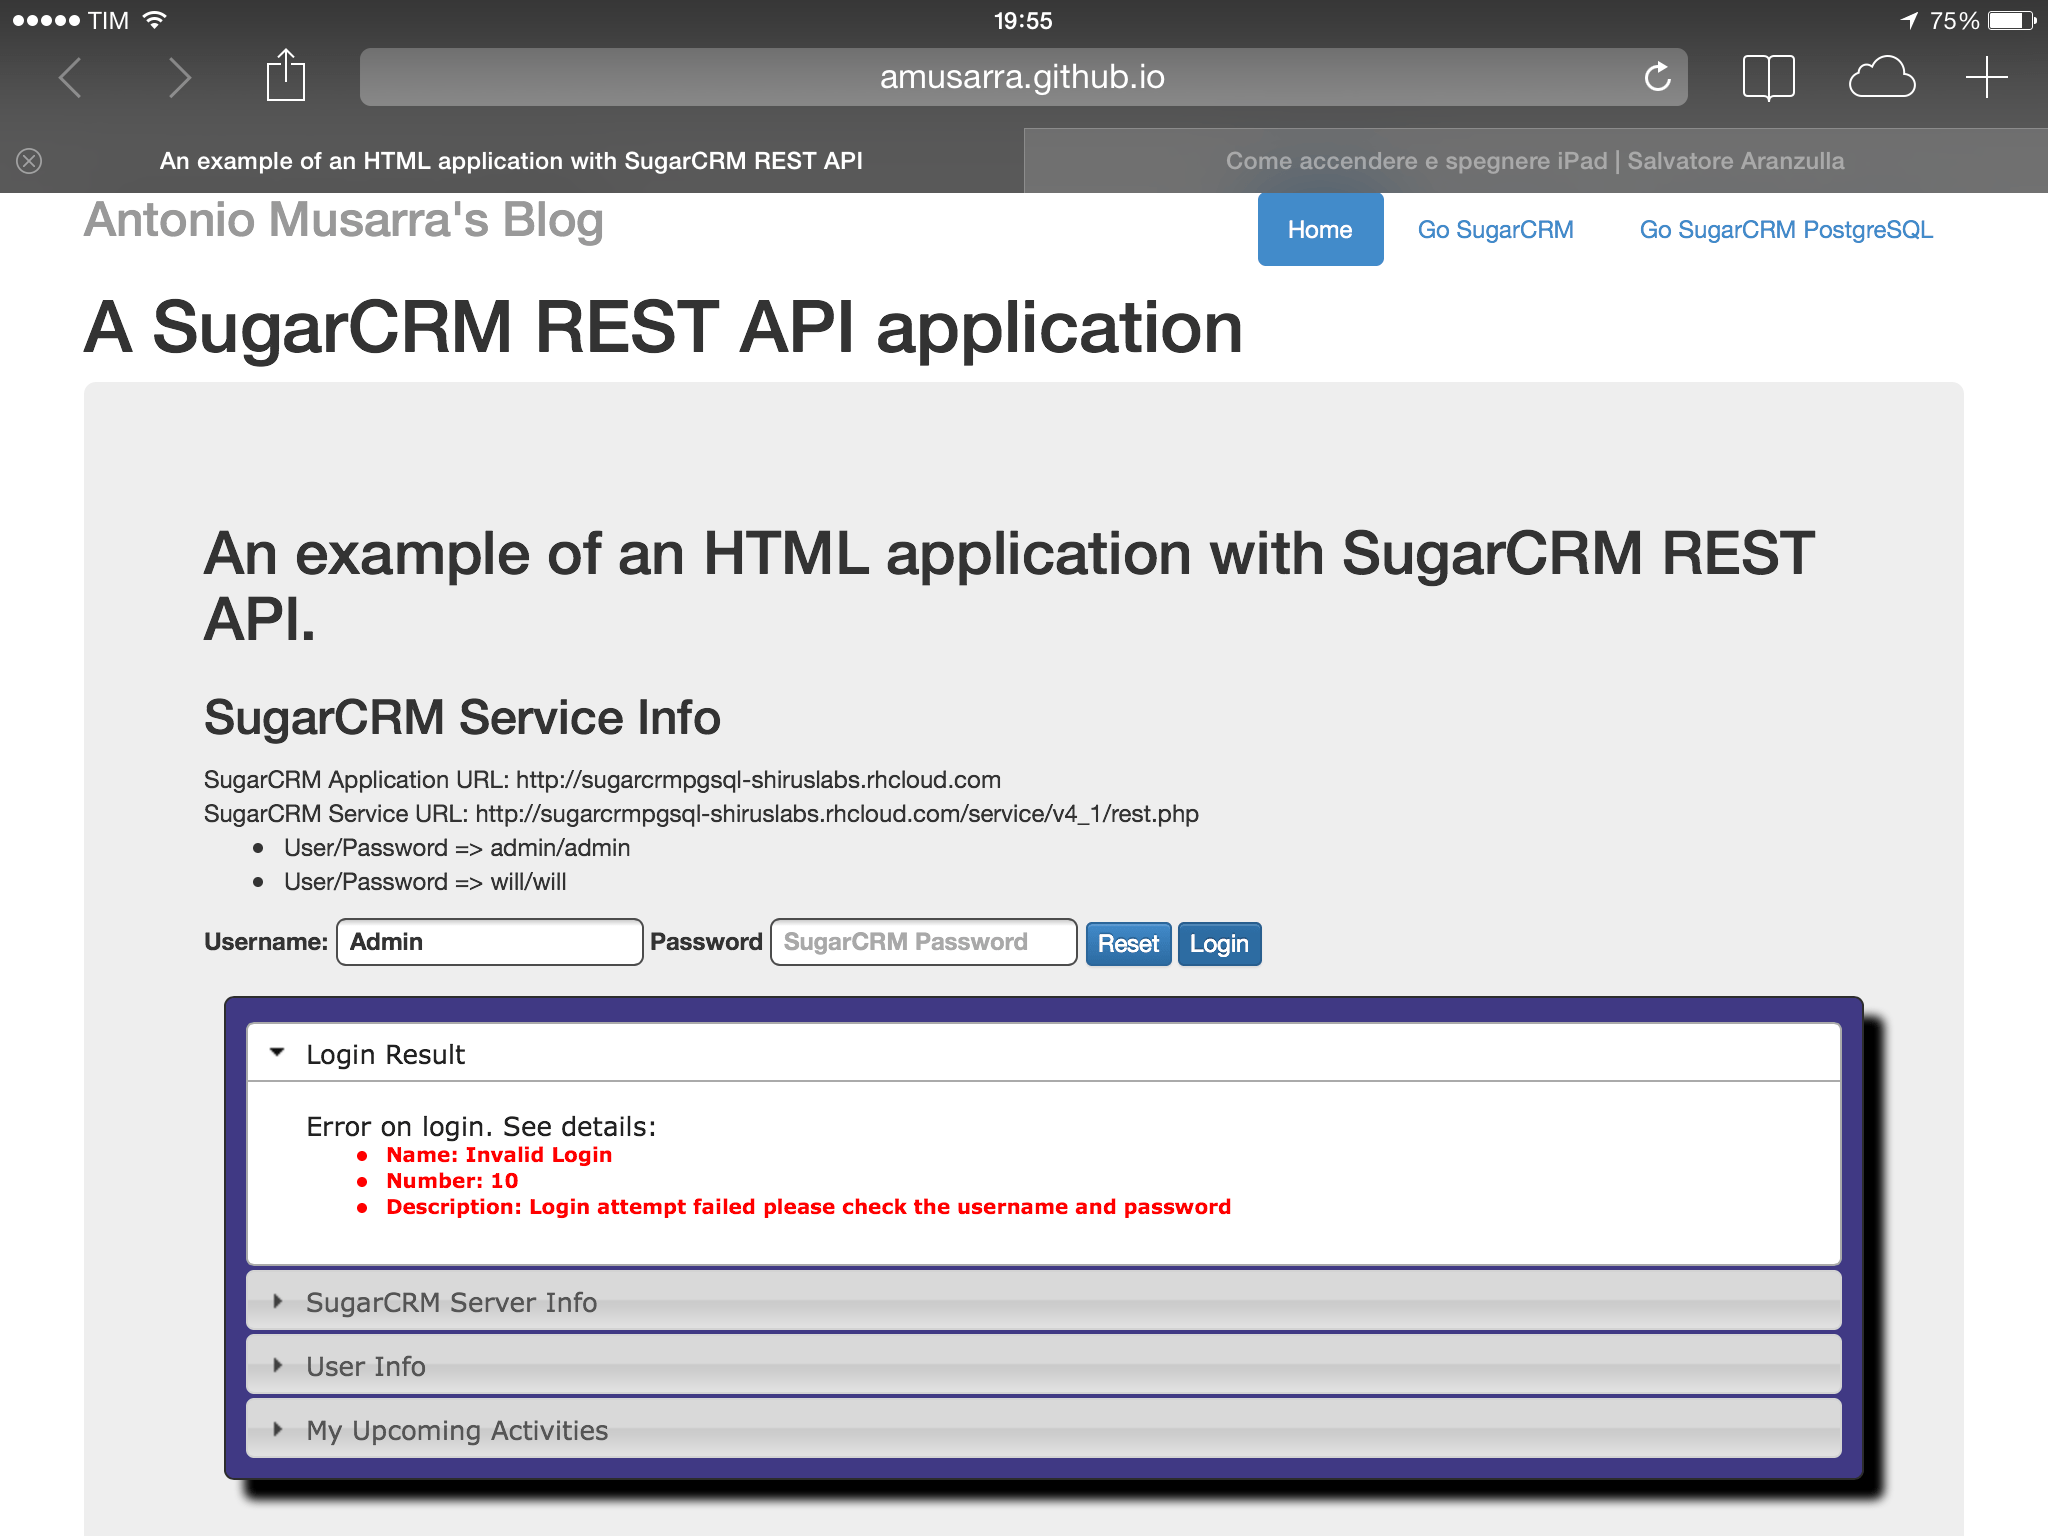Click the 'Description: Login attempt failed' line
The image size is (2048, 1536).
(808, 1207)
